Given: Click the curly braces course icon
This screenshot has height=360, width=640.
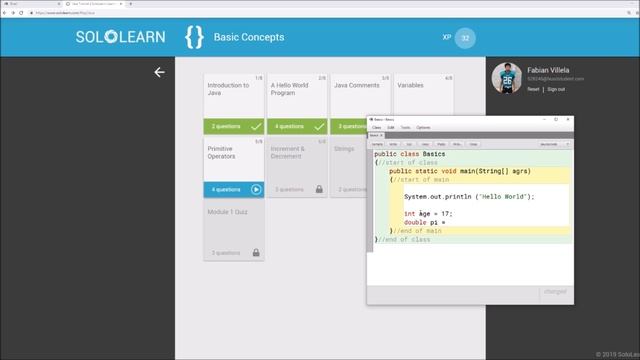Looking at the screenshot, I should coord(194,37).
